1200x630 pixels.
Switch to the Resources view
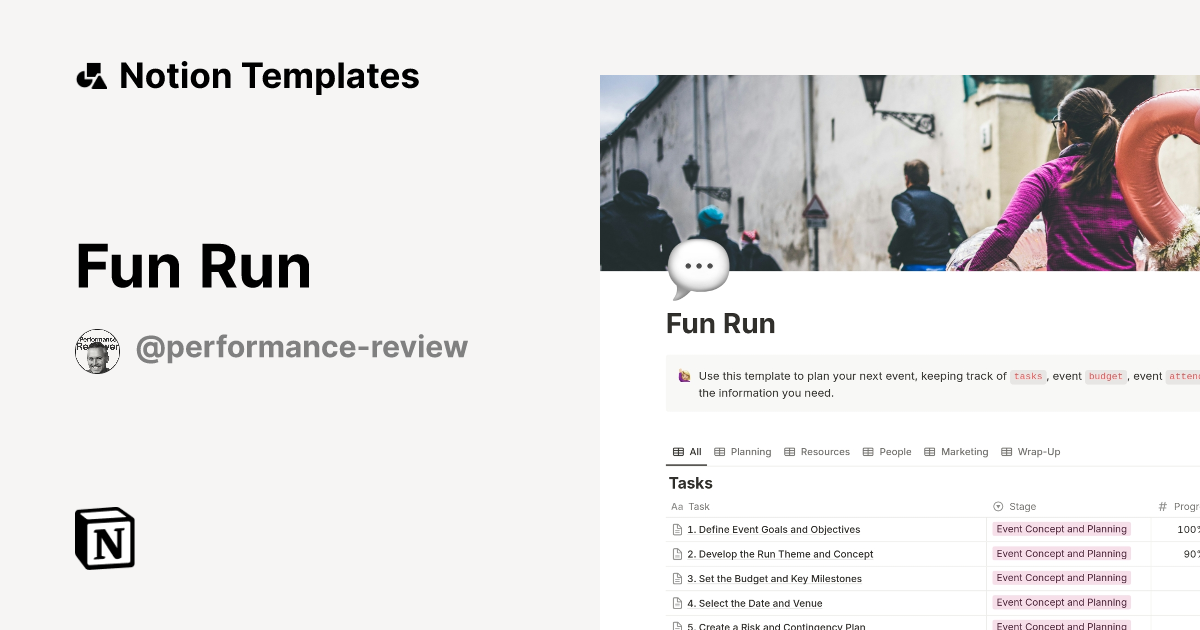click(817, 451)
